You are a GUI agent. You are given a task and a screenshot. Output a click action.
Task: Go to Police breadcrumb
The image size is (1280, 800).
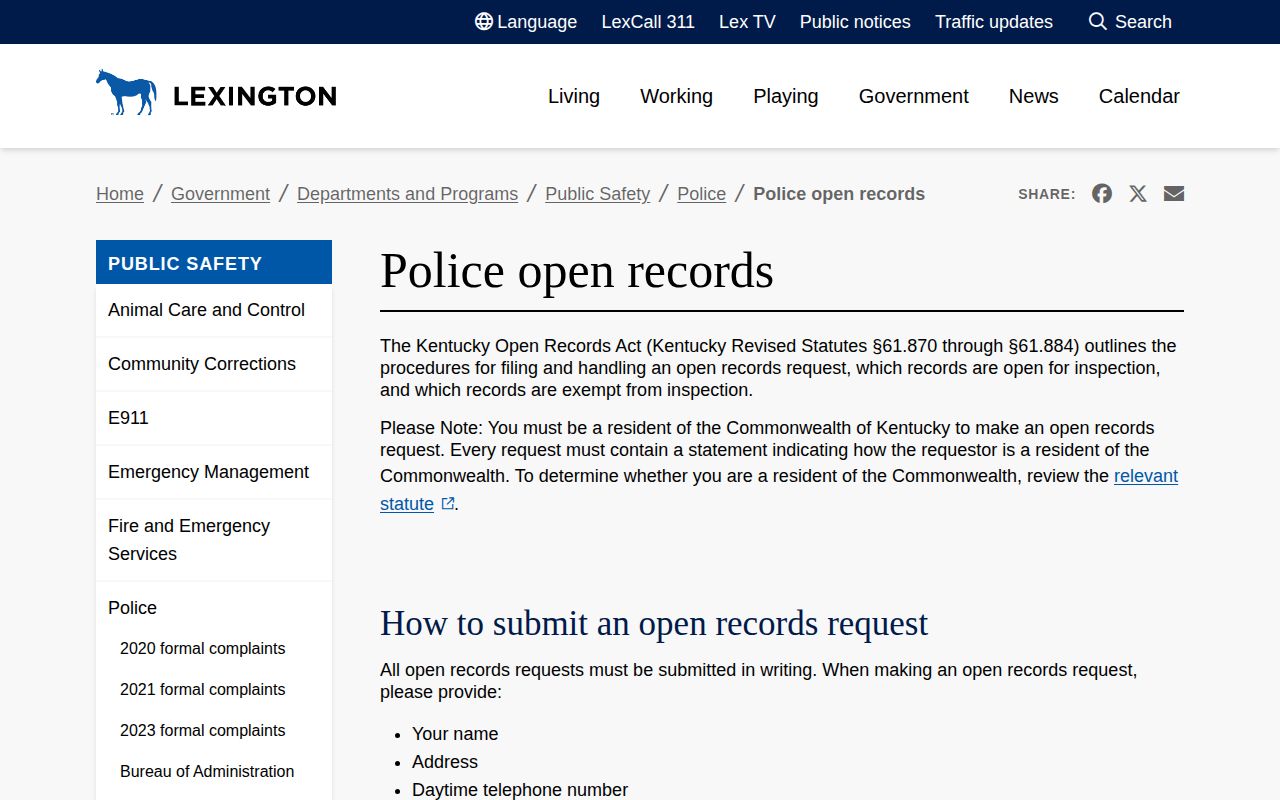point(701,194)
